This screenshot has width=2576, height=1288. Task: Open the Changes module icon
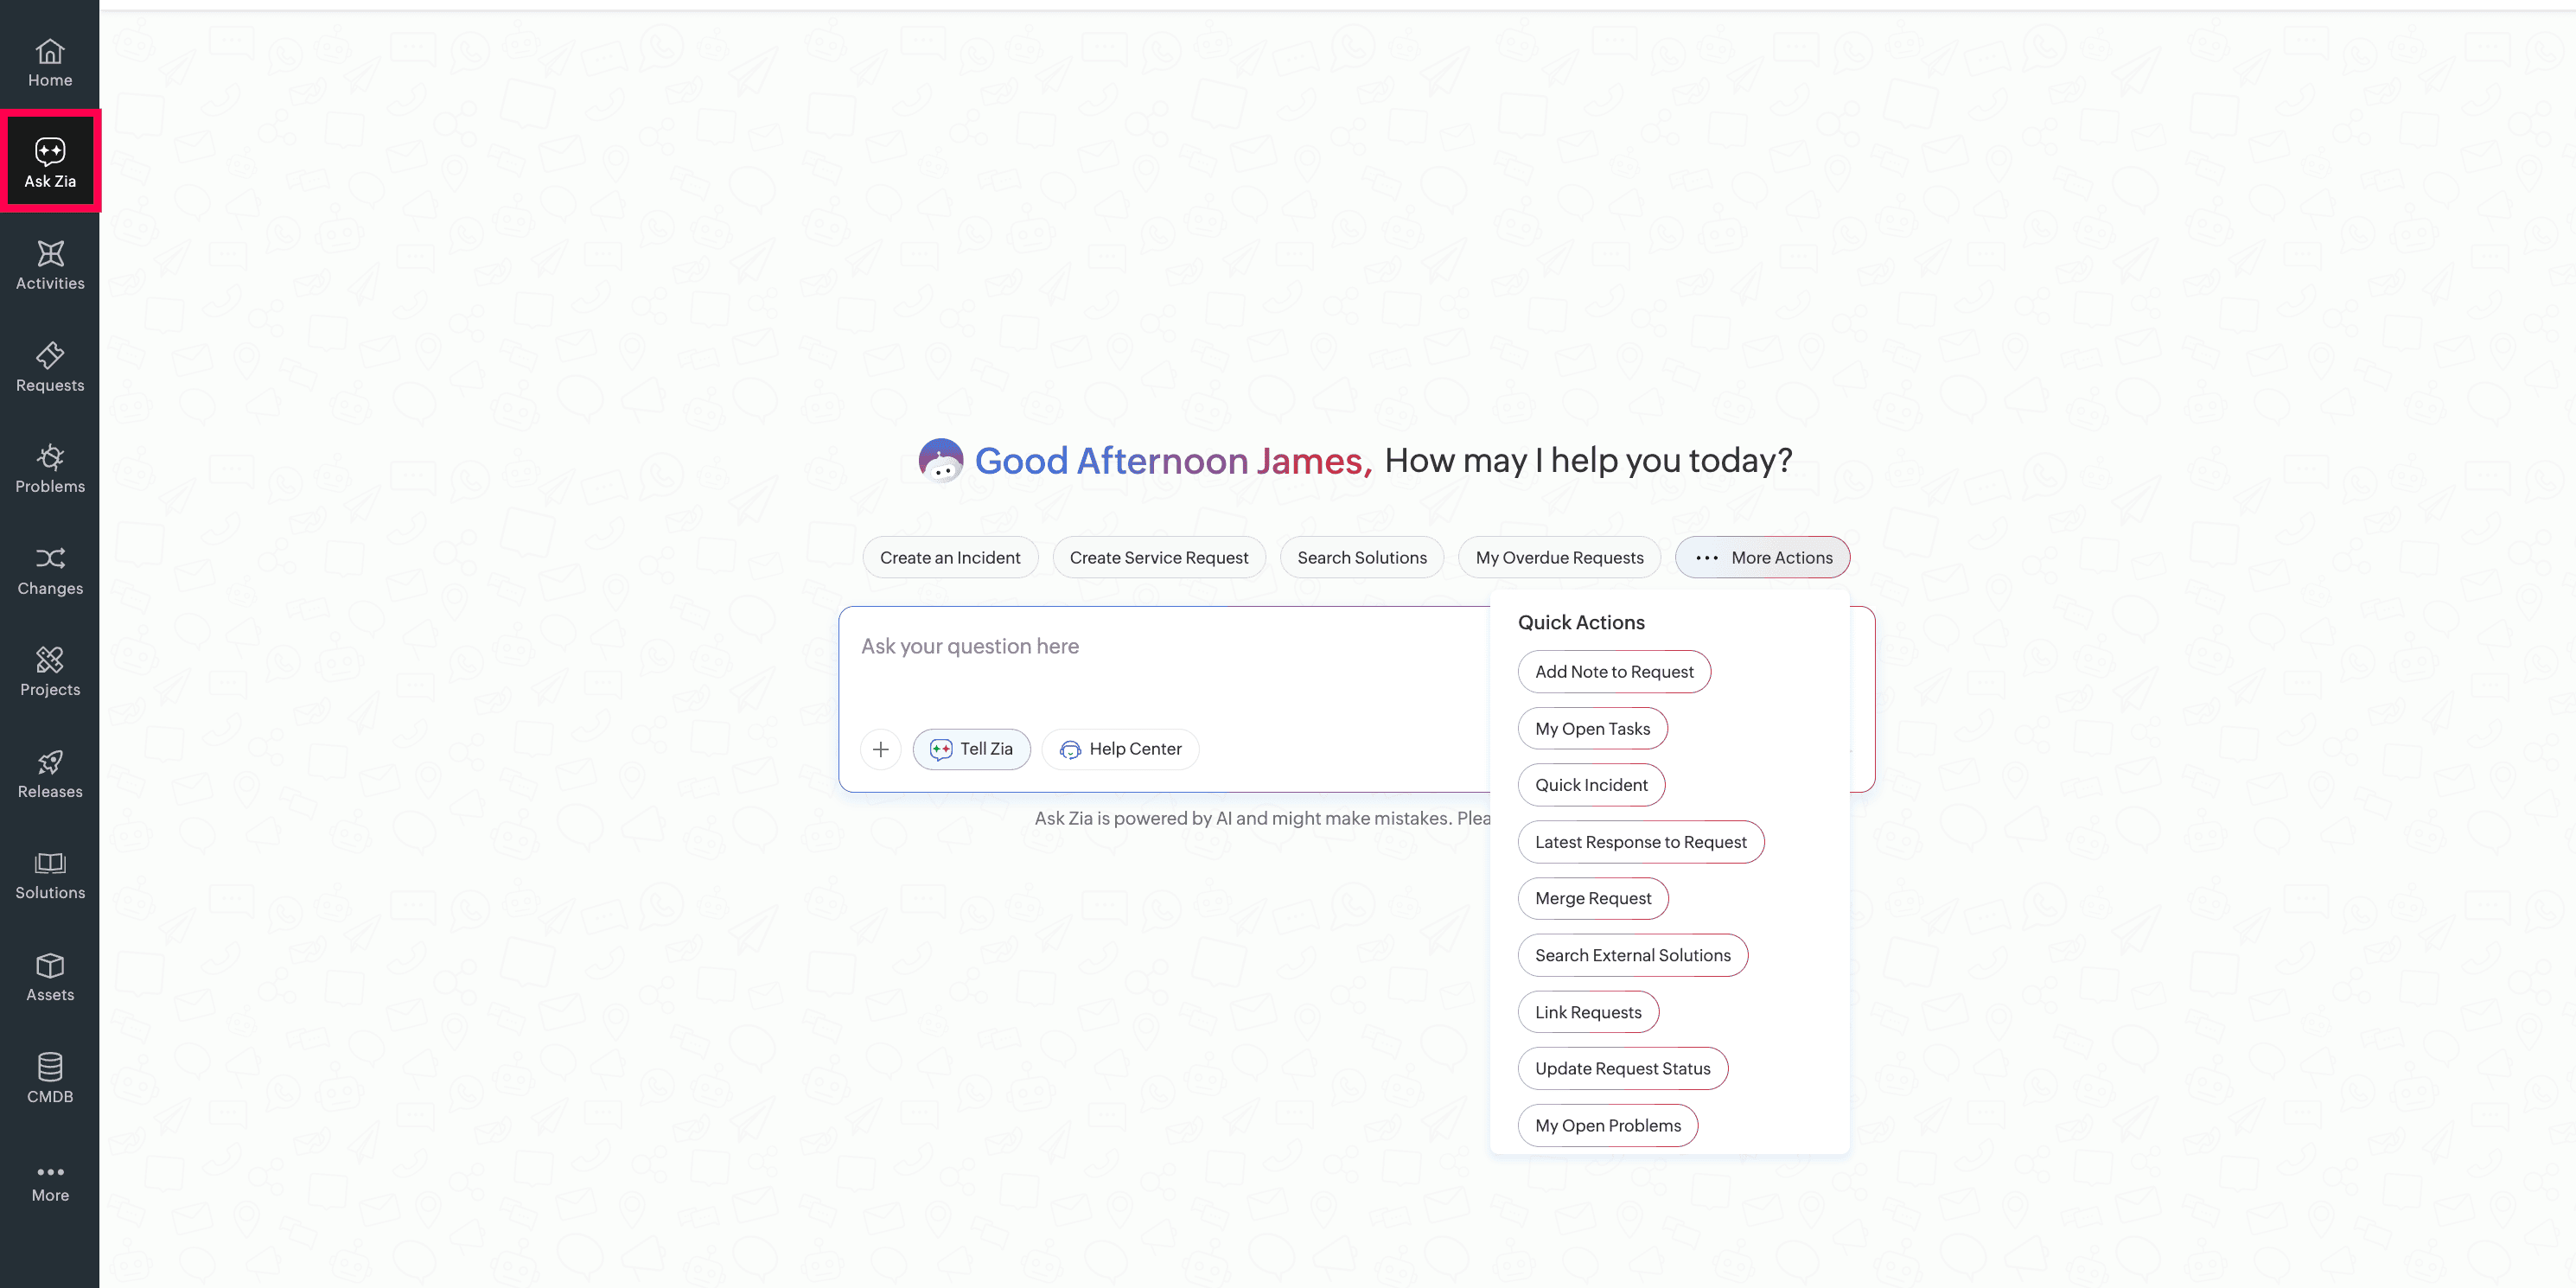coord(50,570)
